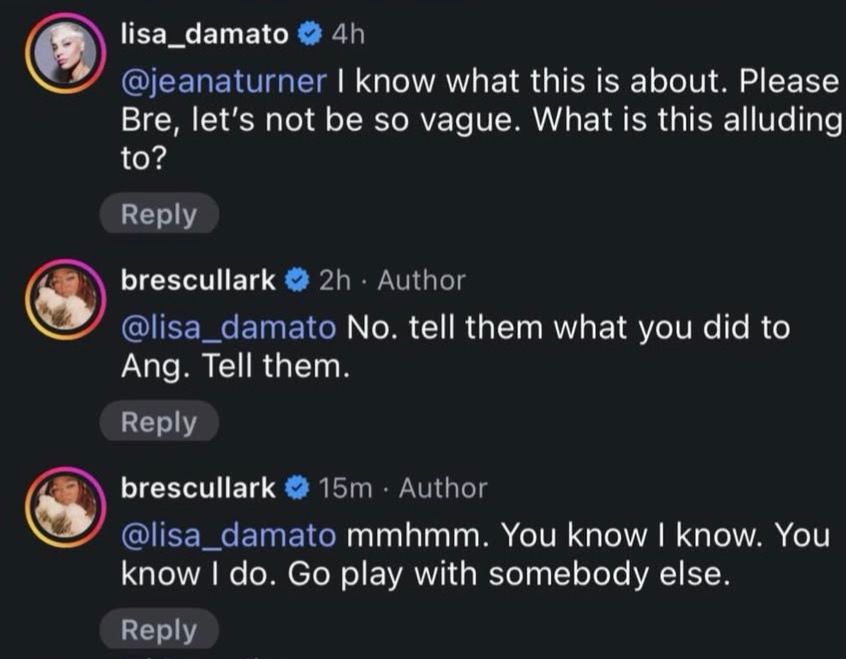Click the Author label on 15m comment
846x659 pixels.
[x=443, y=490]
